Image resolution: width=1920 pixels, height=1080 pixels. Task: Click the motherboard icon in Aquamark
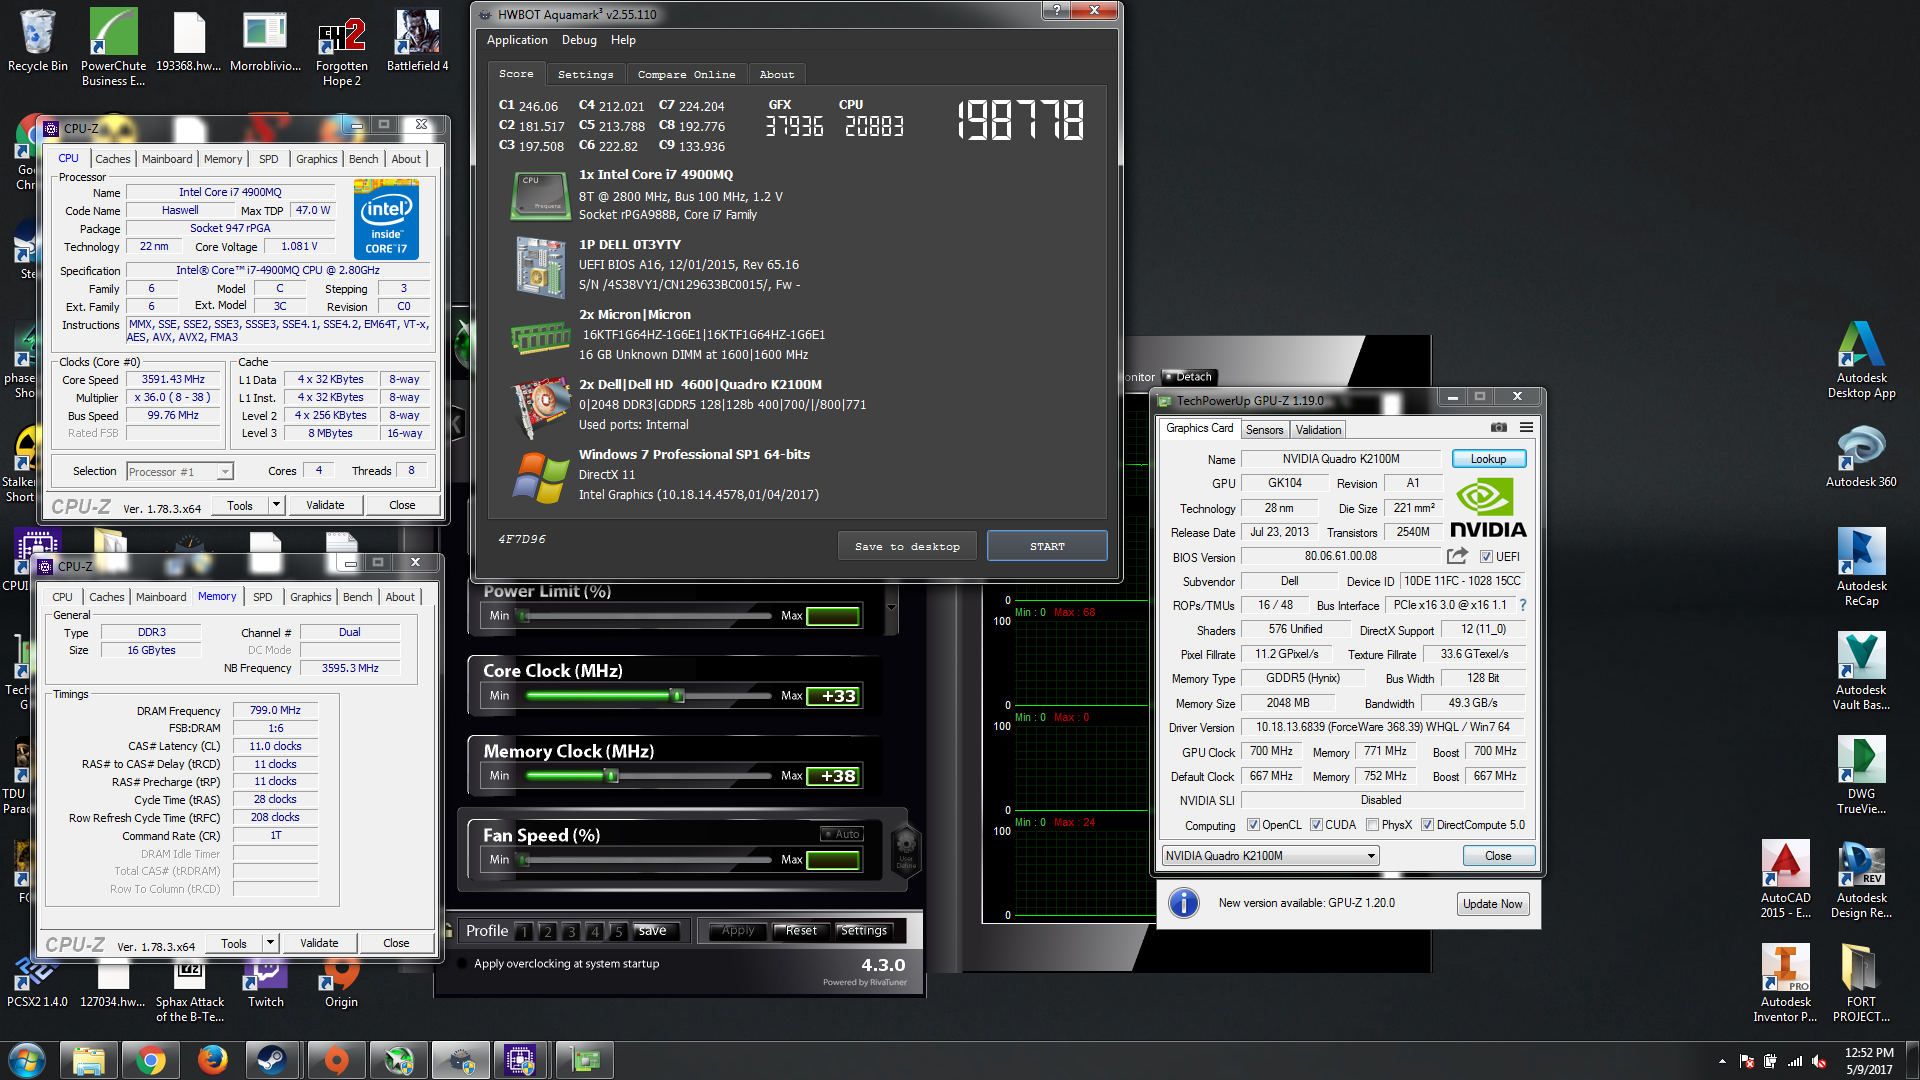point(540,266)
